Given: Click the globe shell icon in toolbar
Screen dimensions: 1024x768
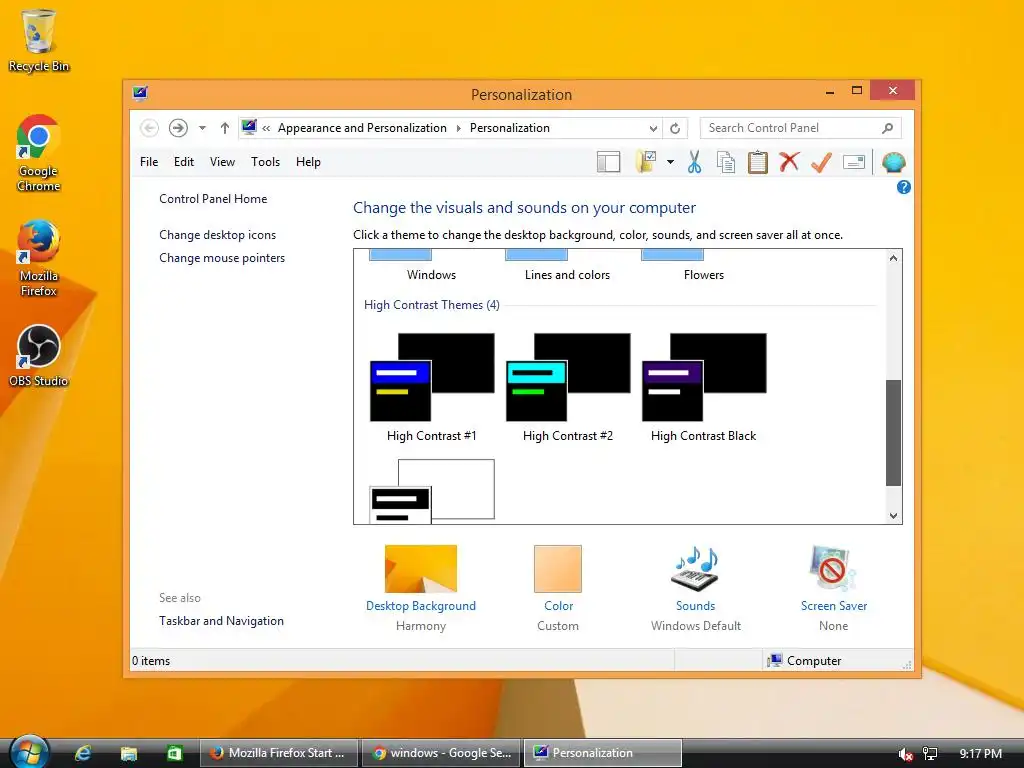Looking at the screenshot, I should pos(893,162).
